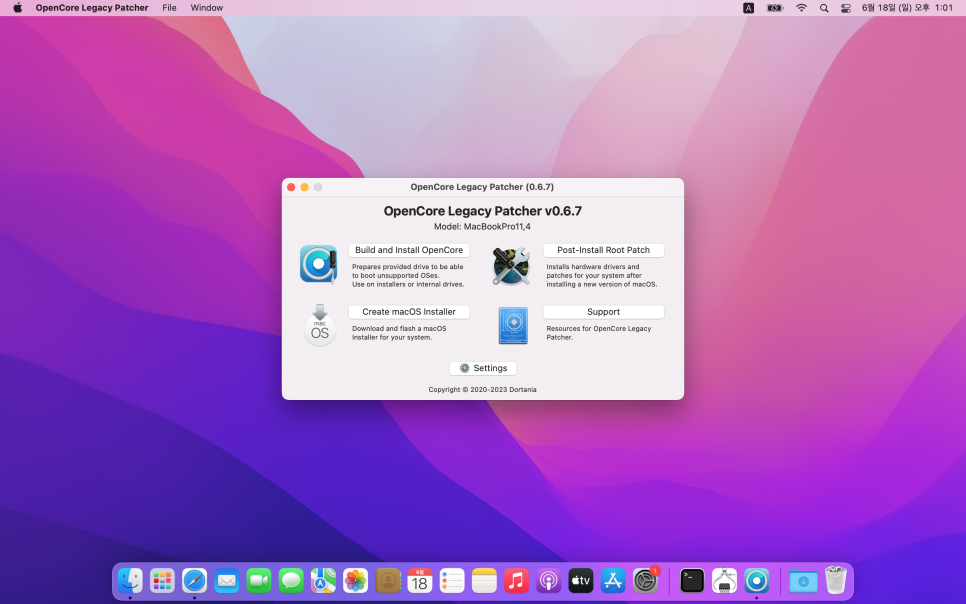Click the Build and Install OpenCore drive icon
Image resolution: width=966 pixels, height=604 pixels.
coord(319,264)
